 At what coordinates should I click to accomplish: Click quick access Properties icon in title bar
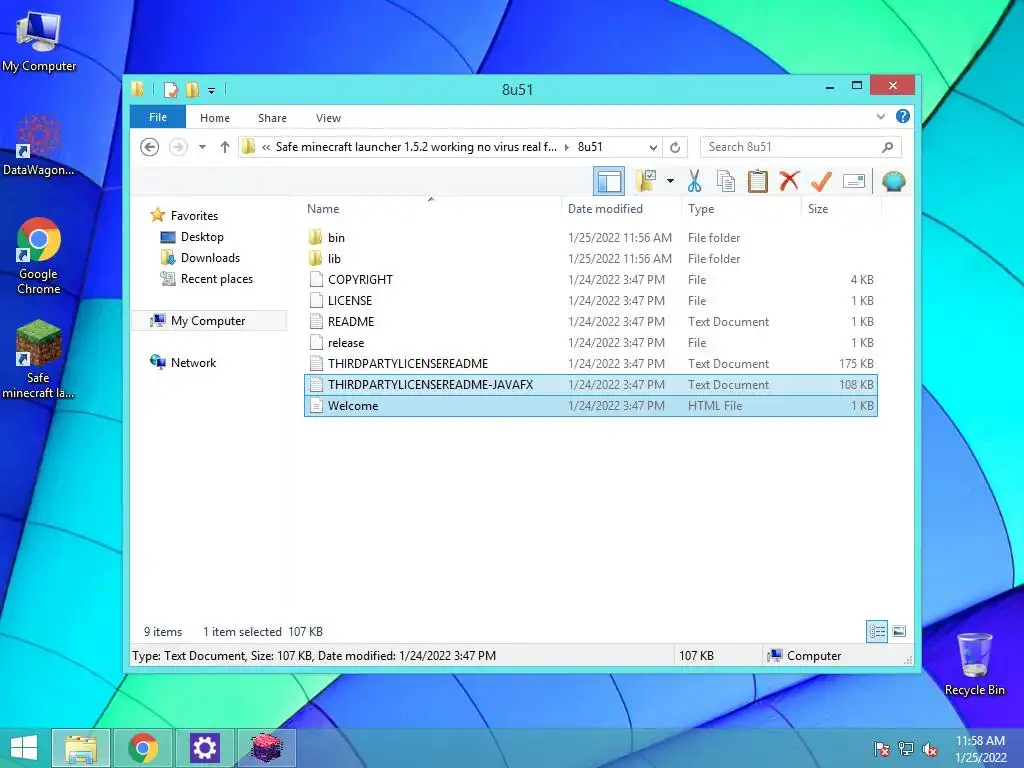(170, 89)
